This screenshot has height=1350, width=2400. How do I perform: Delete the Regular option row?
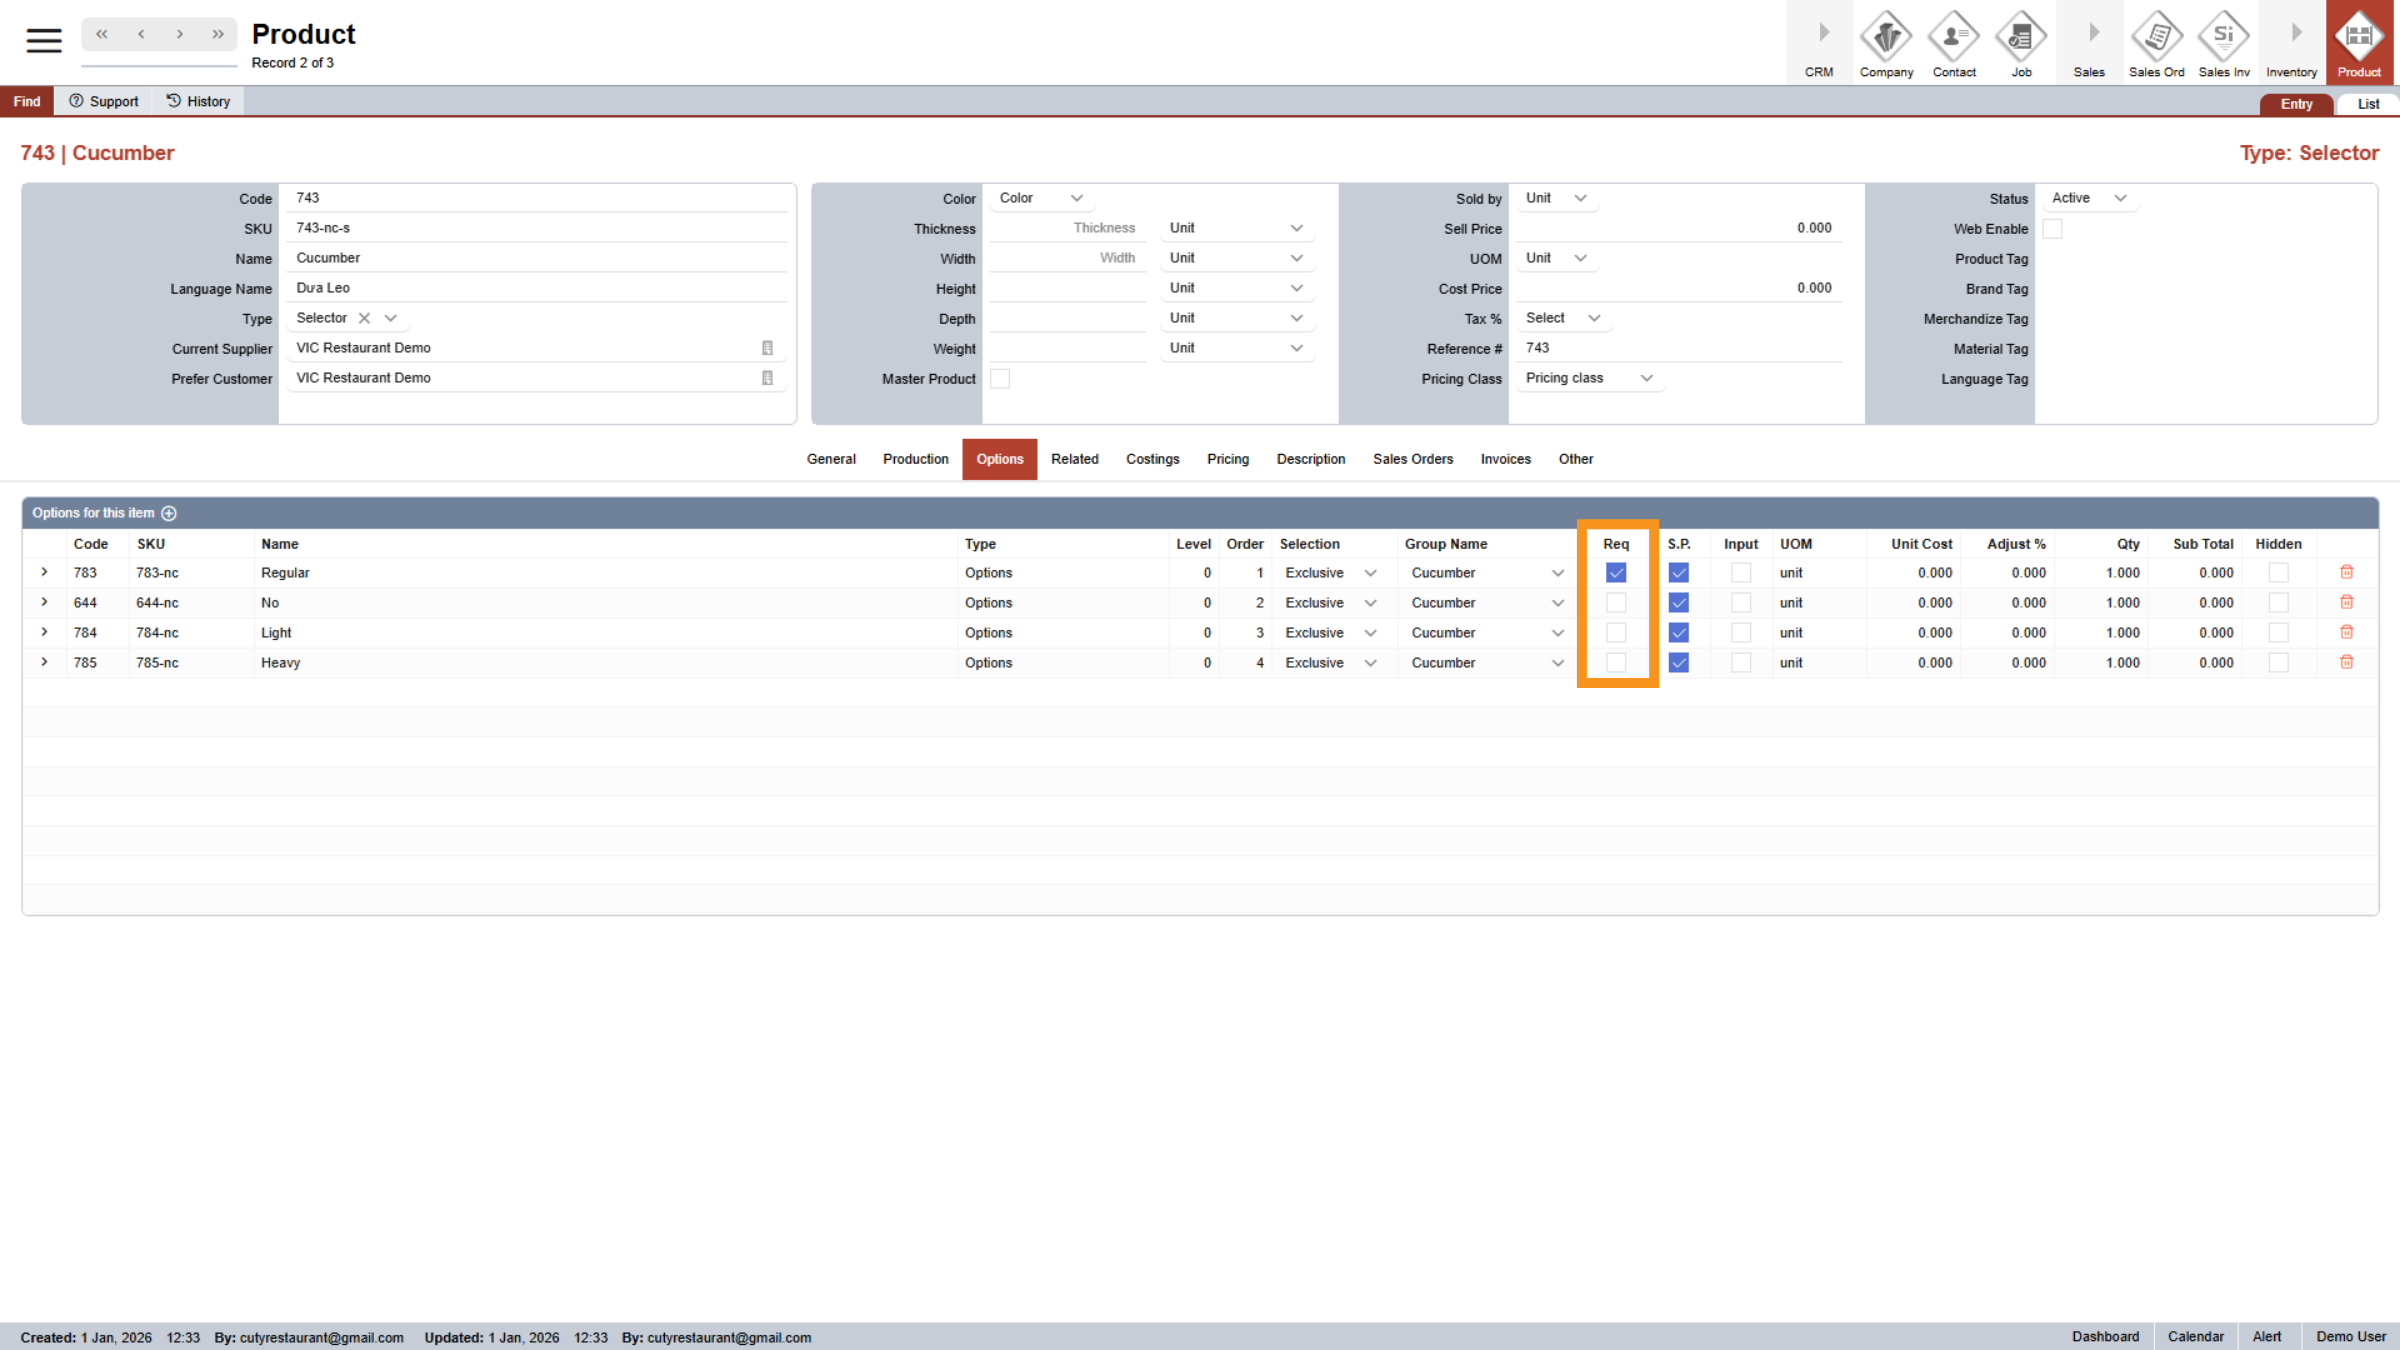point(2346,572)
